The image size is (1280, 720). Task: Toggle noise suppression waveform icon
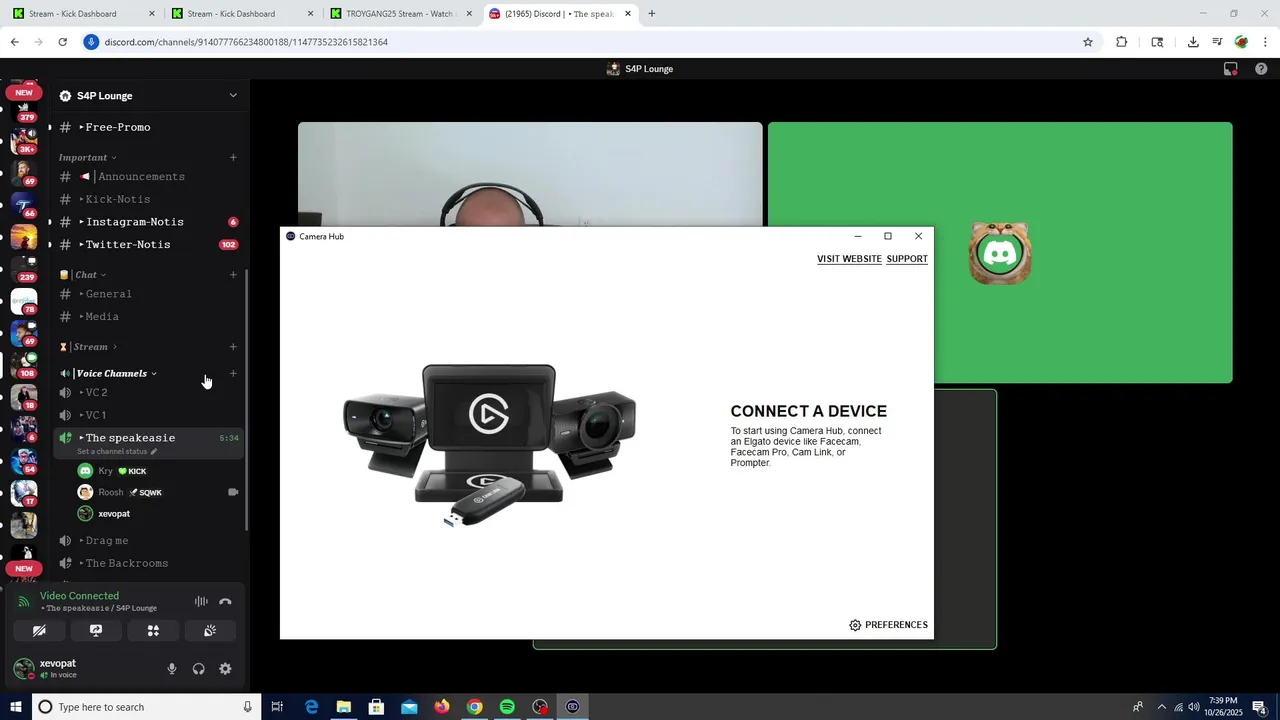click(x=201, y=602)
